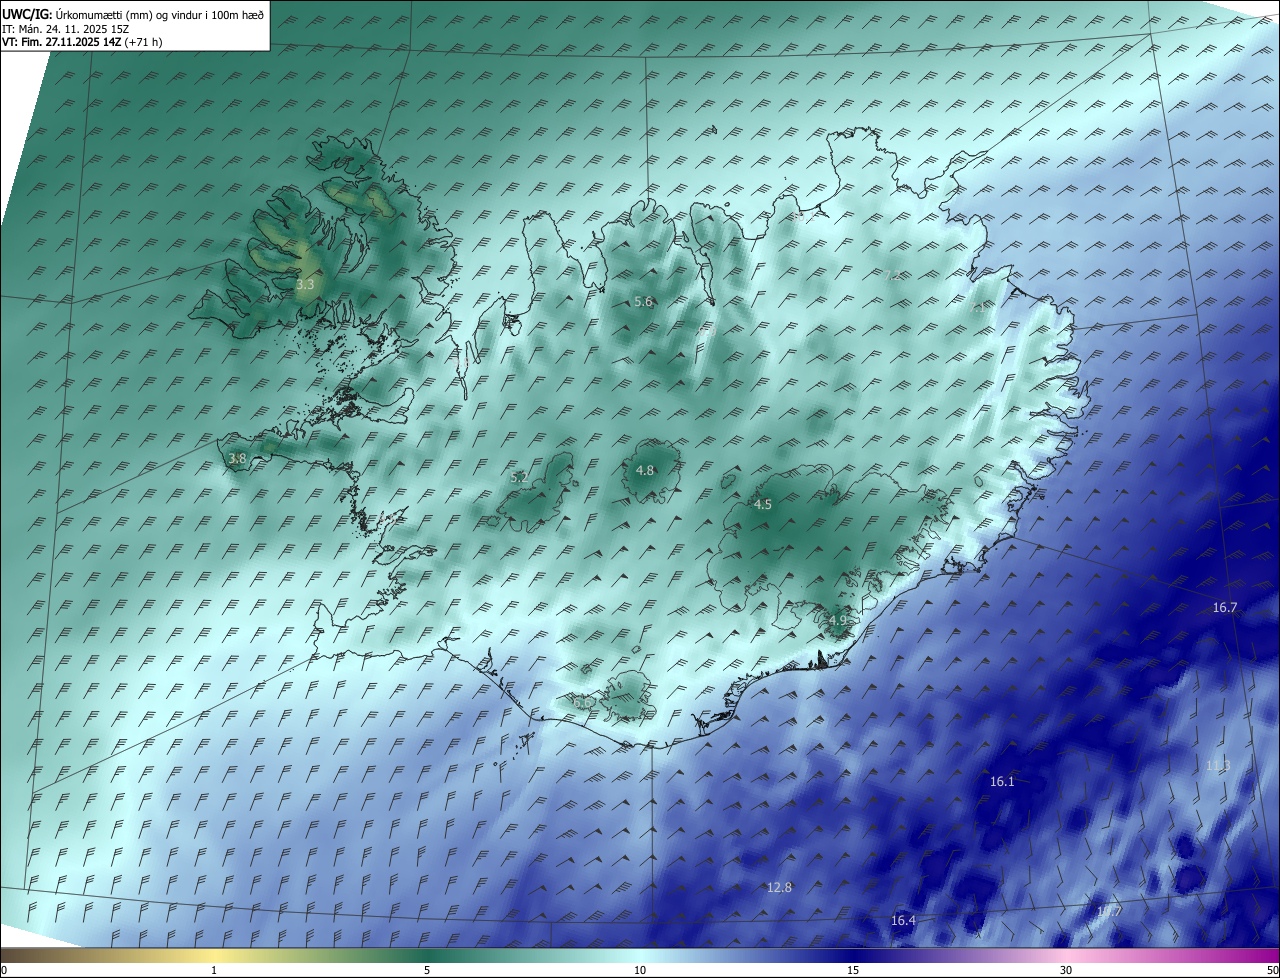Click the 16.7 value over the eastern sea
Image resolution: width=1280 pixels, height=978 pixels.
(x=1225, y=608)
